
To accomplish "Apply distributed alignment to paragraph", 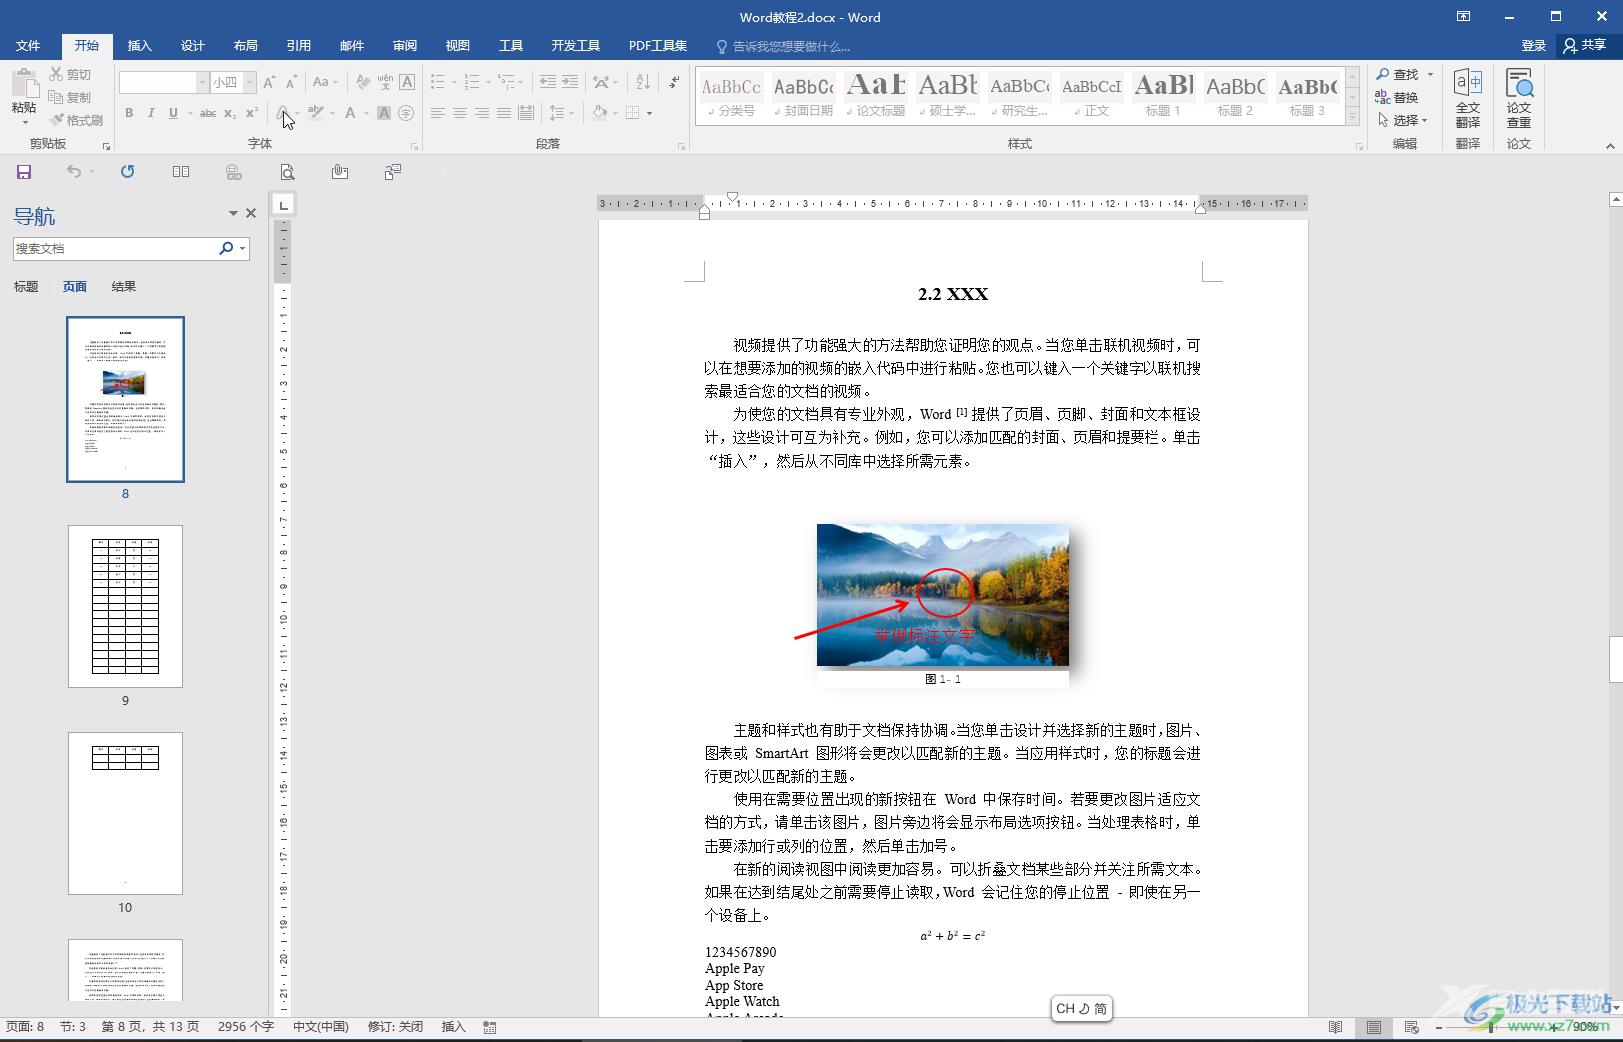I will 526,113.
